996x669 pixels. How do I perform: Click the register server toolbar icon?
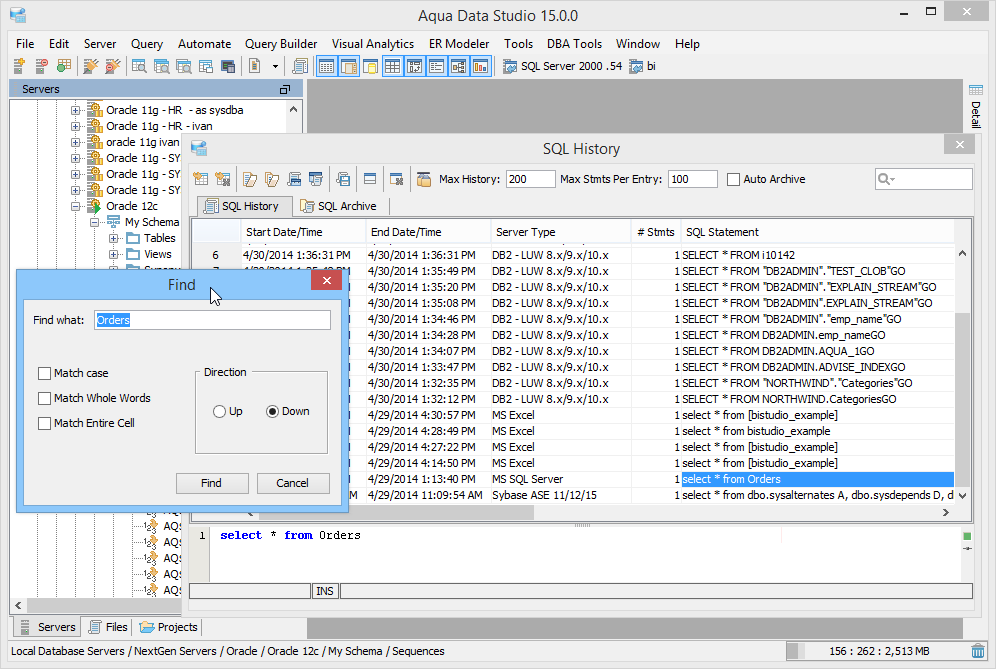tap(19, 66)
